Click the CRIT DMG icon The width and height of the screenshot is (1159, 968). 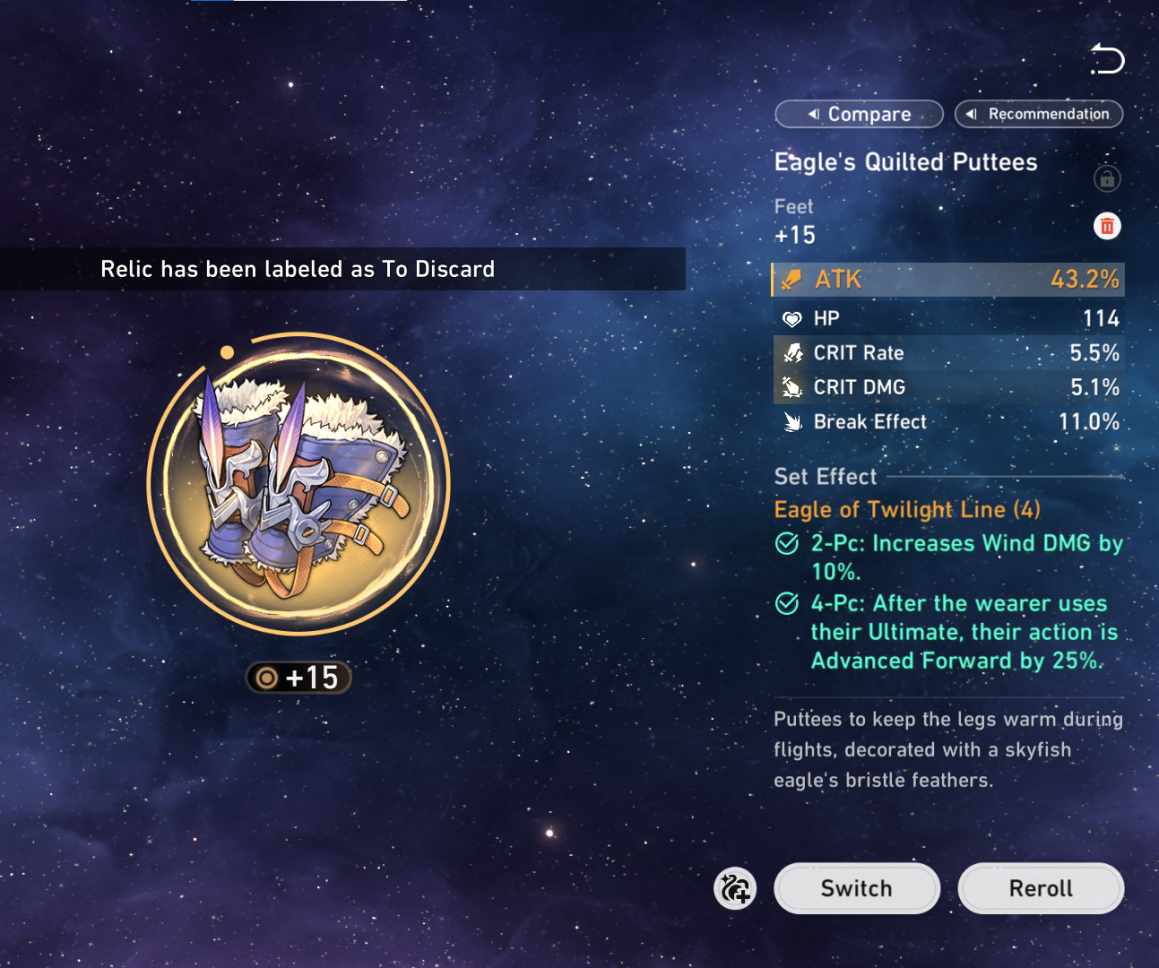(792, 387)
